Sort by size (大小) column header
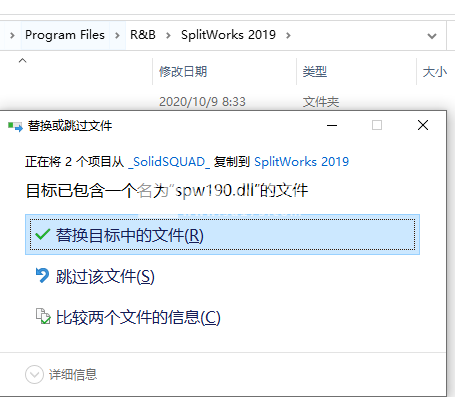This screenshot has width=455, height=397. point(435,72)
